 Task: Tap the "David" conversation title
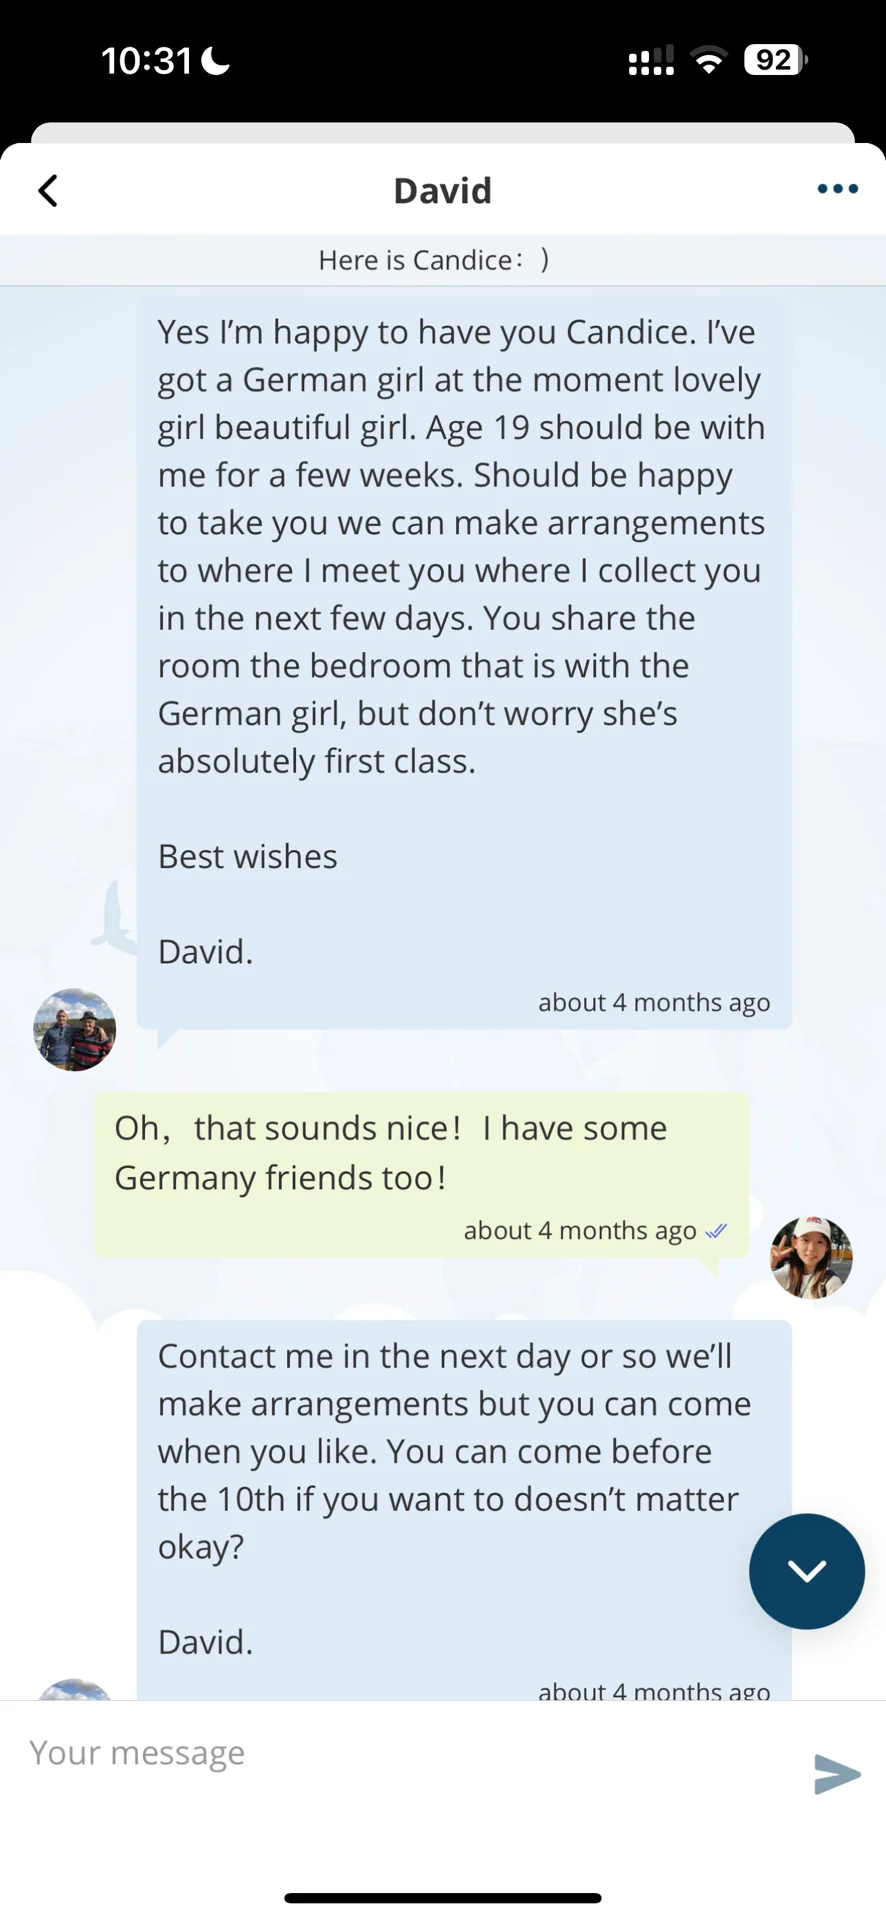tap(442, 190)
